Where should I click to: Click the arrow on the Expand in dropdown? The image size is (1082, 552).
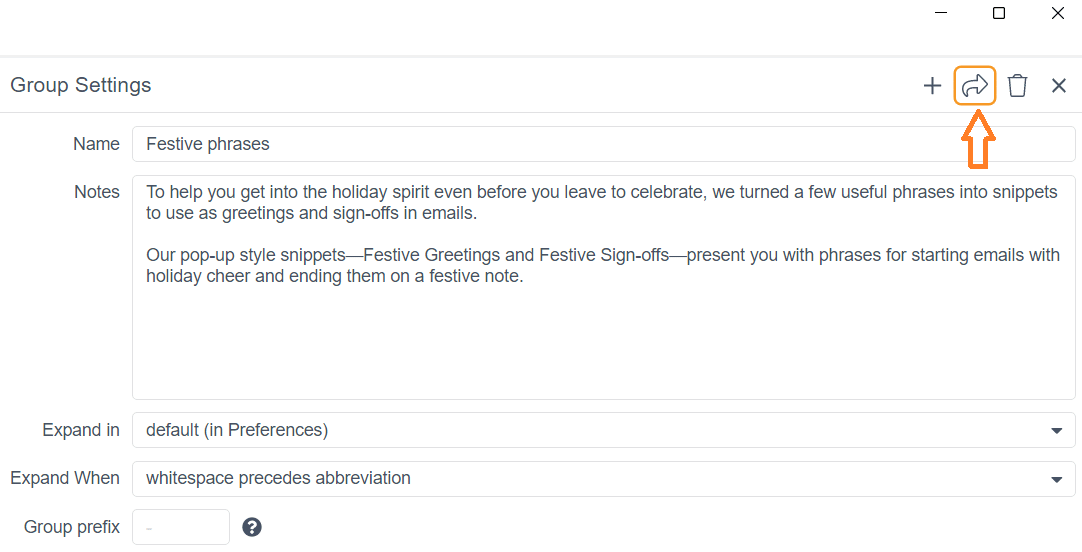pos(1056,431)
